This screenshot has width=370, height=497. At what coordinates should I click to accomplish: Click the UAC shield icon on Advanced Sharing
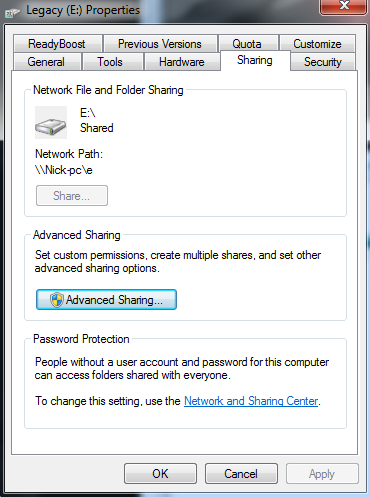[57, 300]
